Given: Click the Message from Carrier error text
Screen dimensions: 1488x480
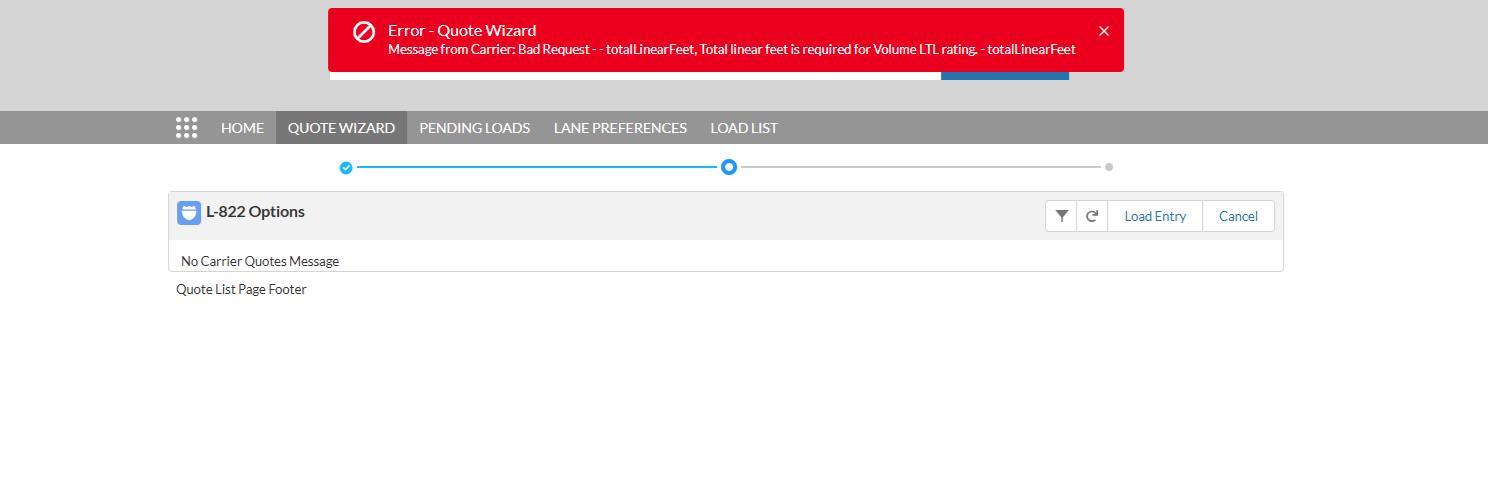Looking at the screenshot, I should (x=732, y=49).
